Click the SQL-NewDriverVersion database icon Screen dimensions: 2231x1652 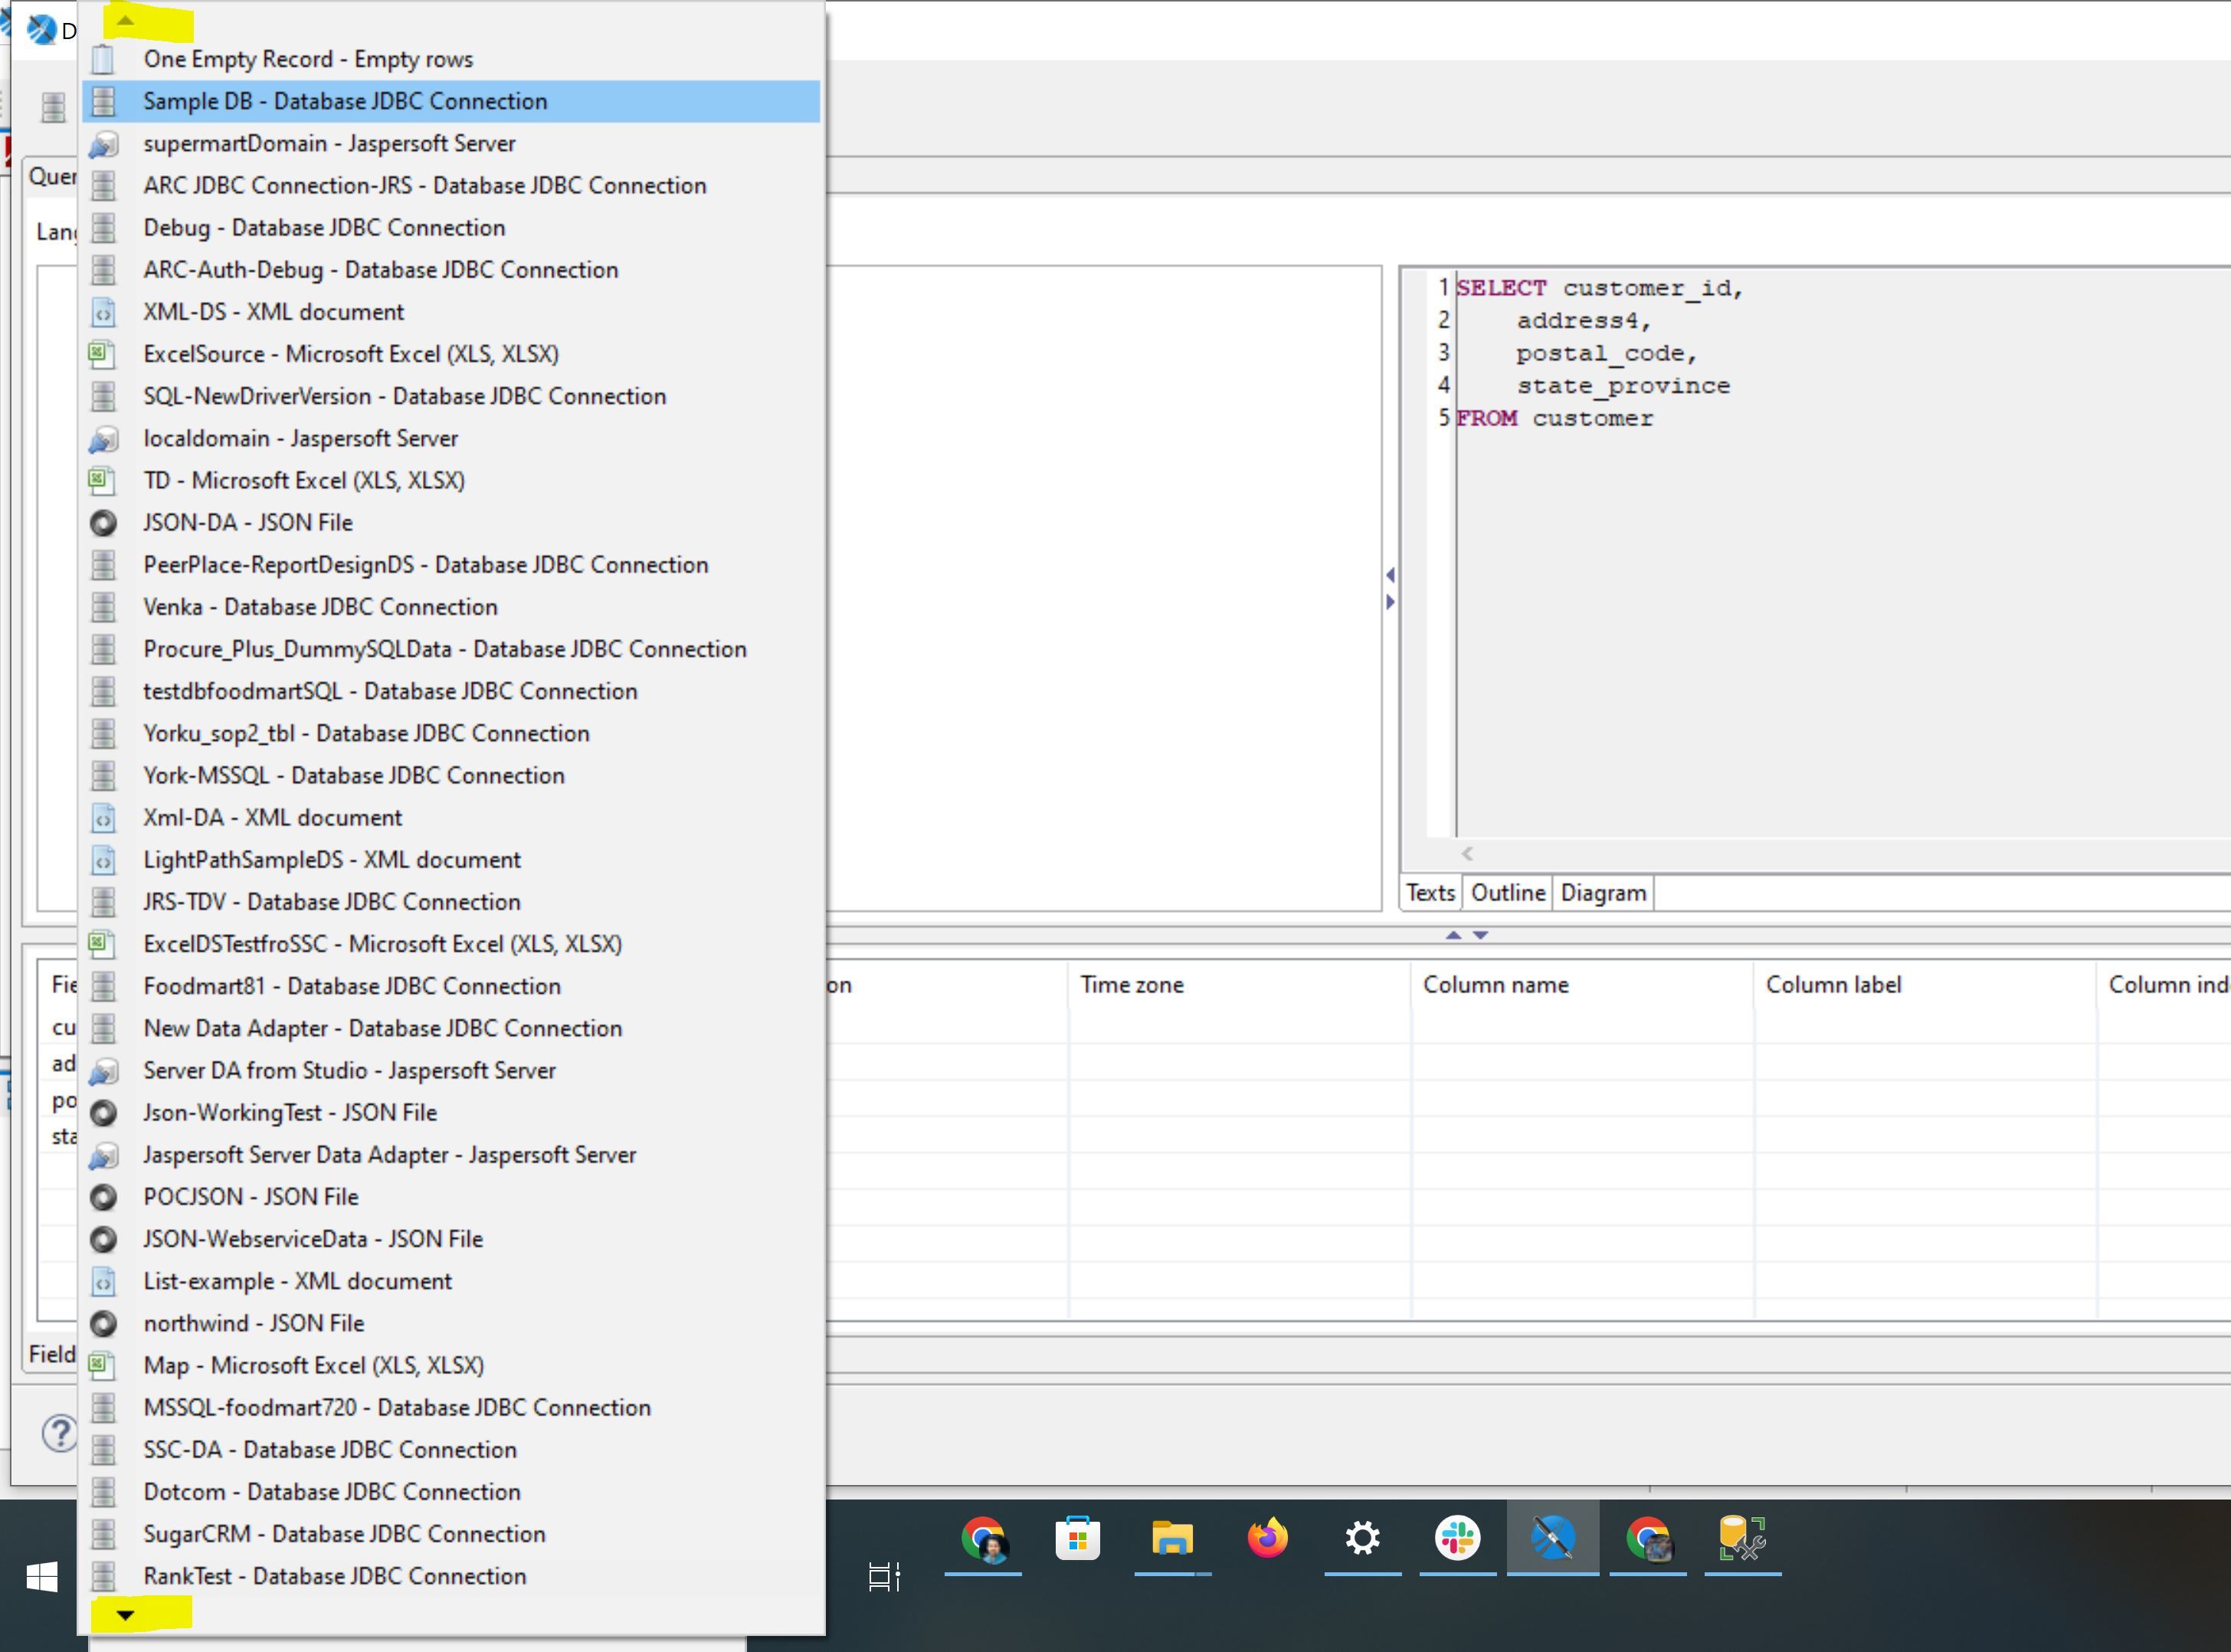pos(103,396)
